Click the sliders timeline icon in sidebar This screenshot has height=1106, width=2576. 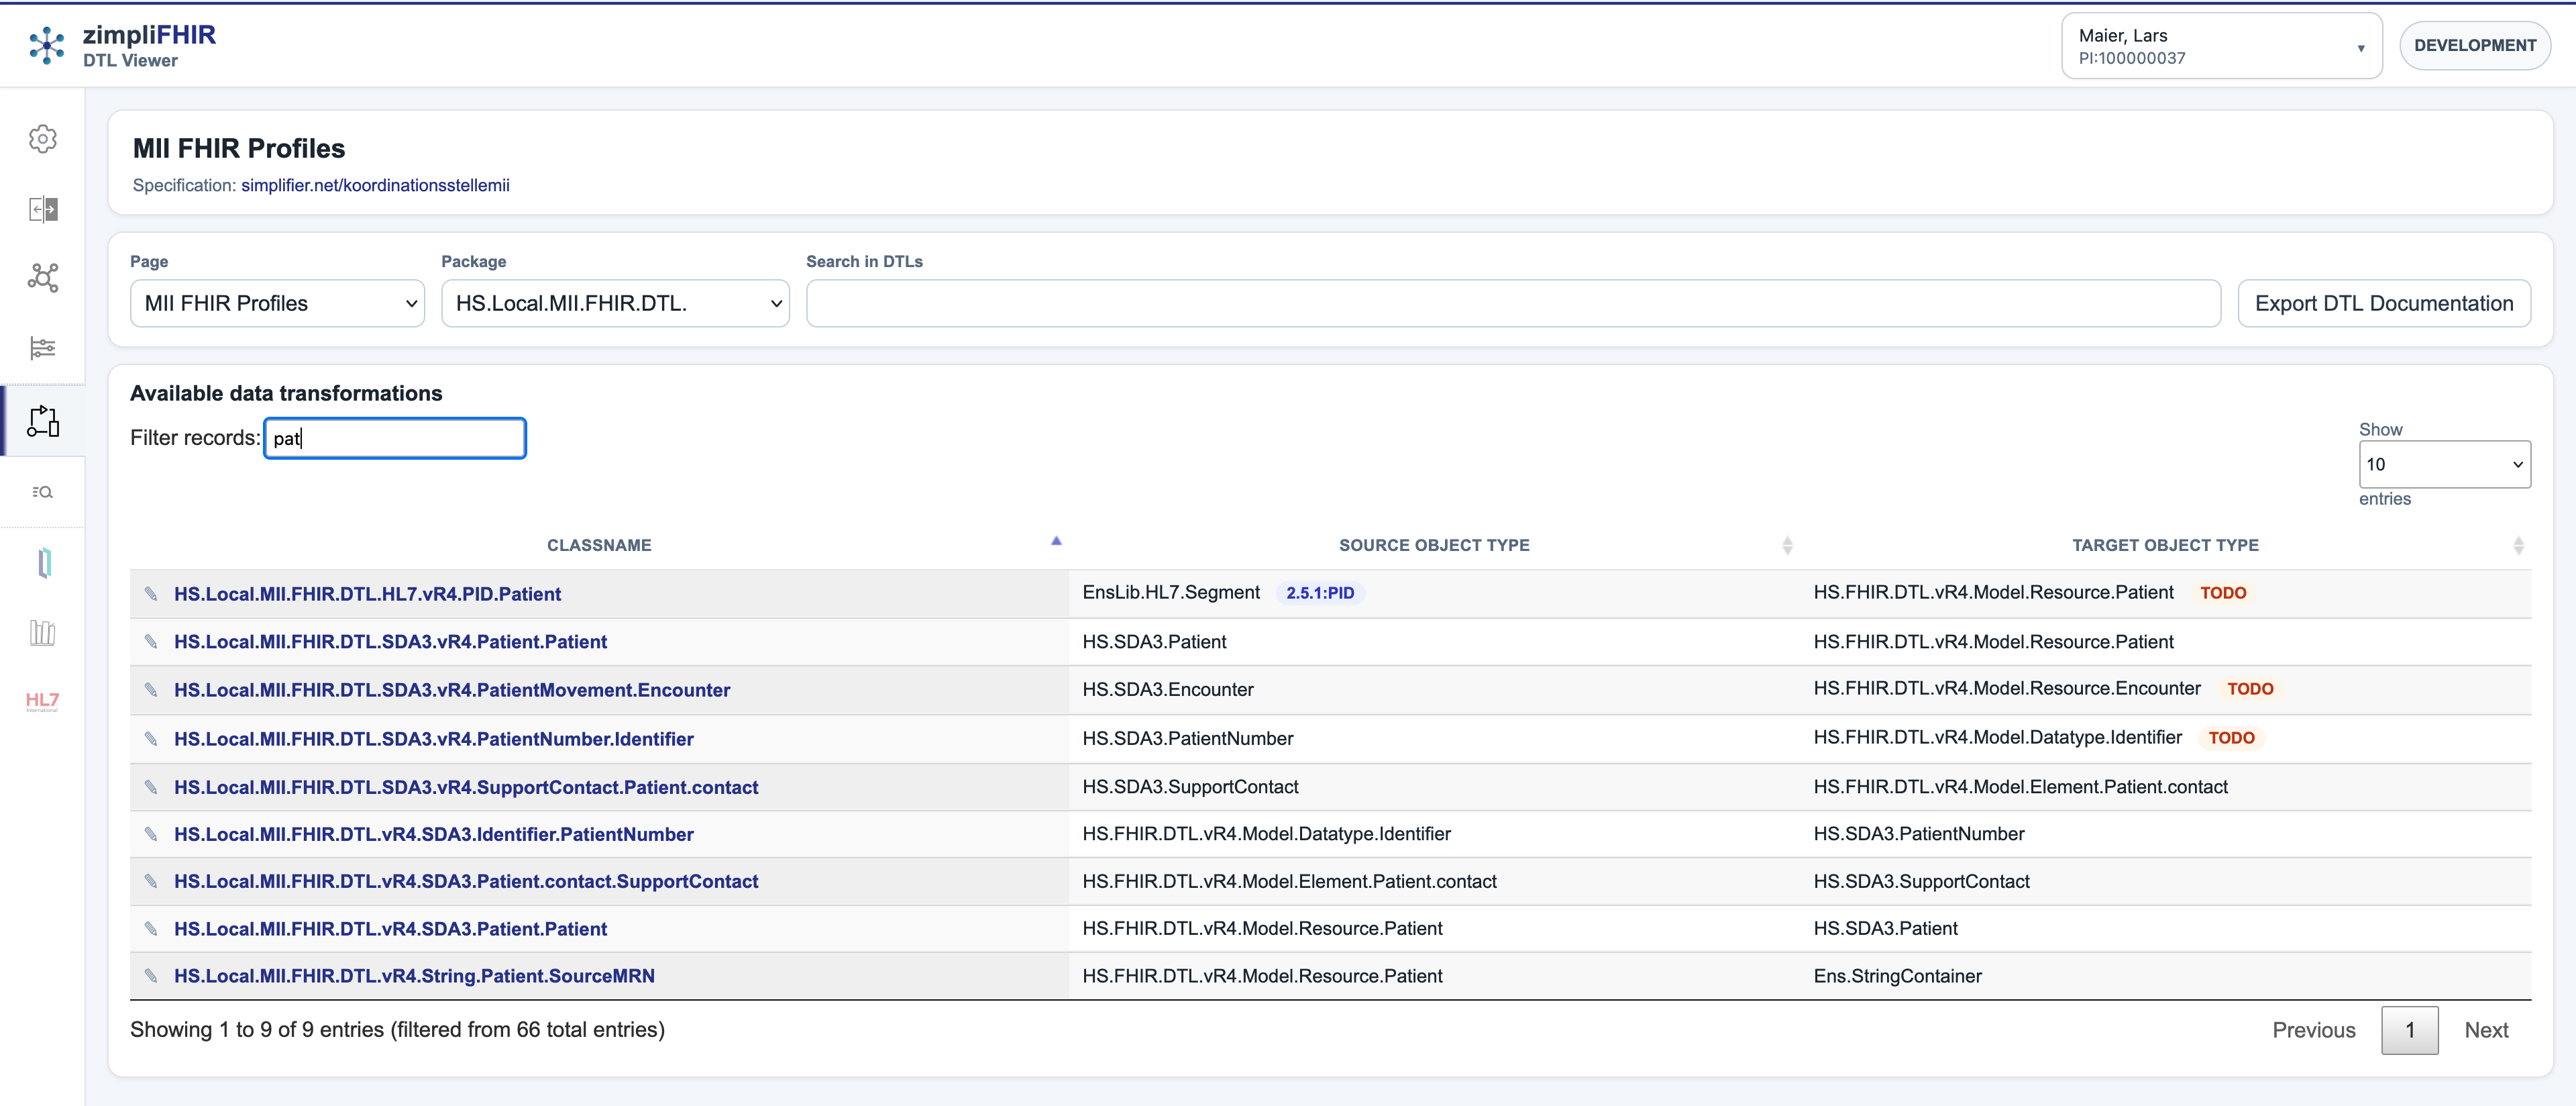point(42,348)
